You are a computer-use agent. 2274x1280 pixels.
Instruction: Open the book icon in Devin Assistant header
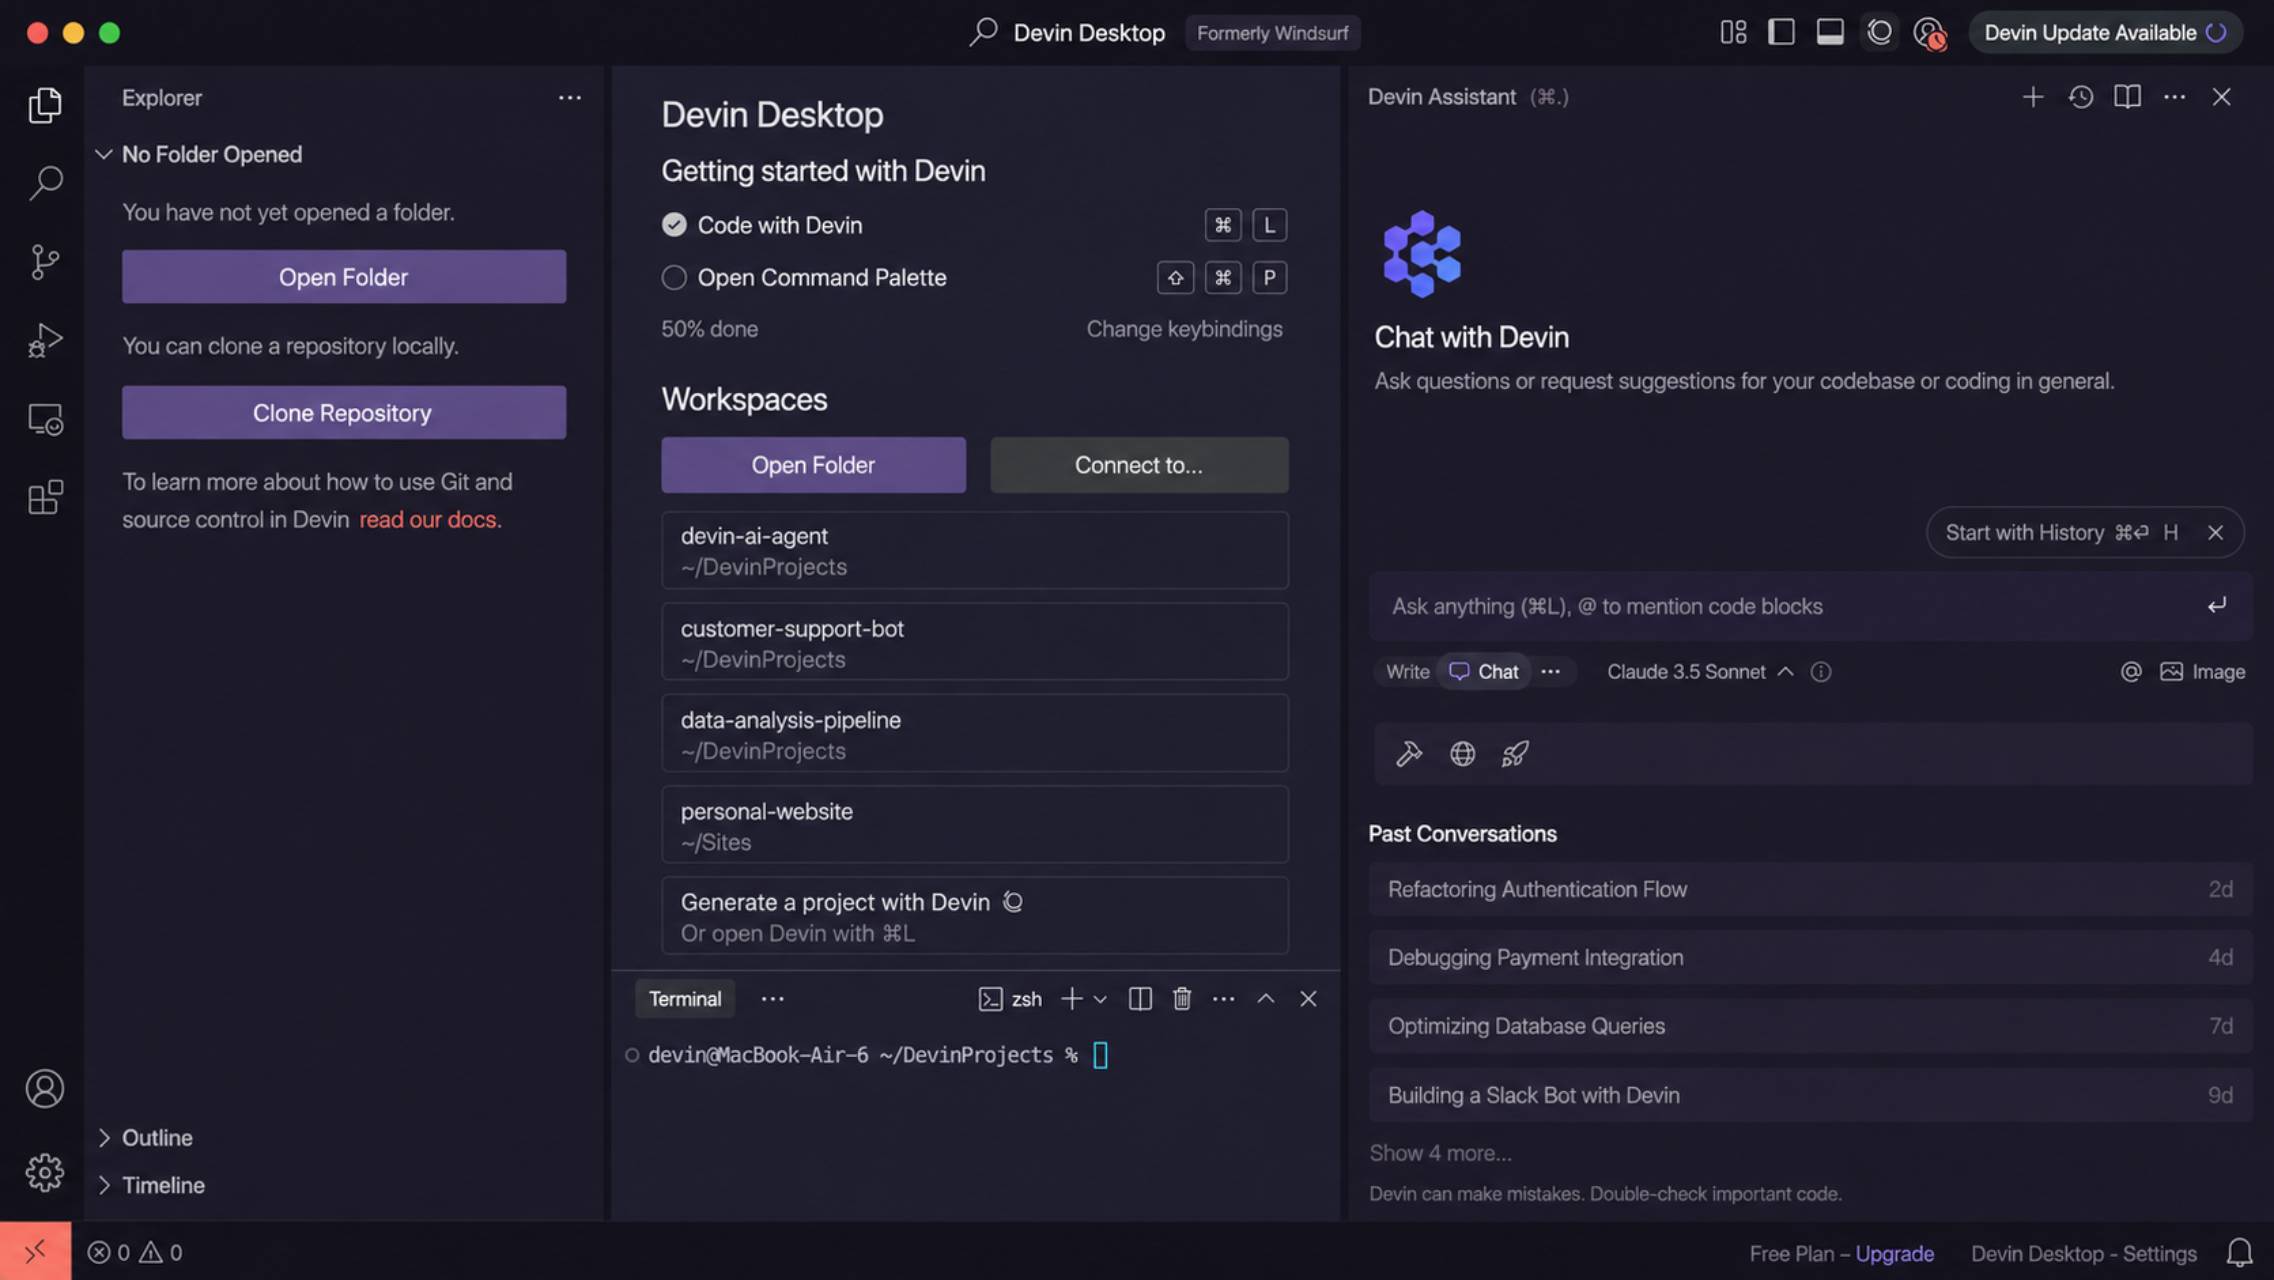pos(2127,97)
